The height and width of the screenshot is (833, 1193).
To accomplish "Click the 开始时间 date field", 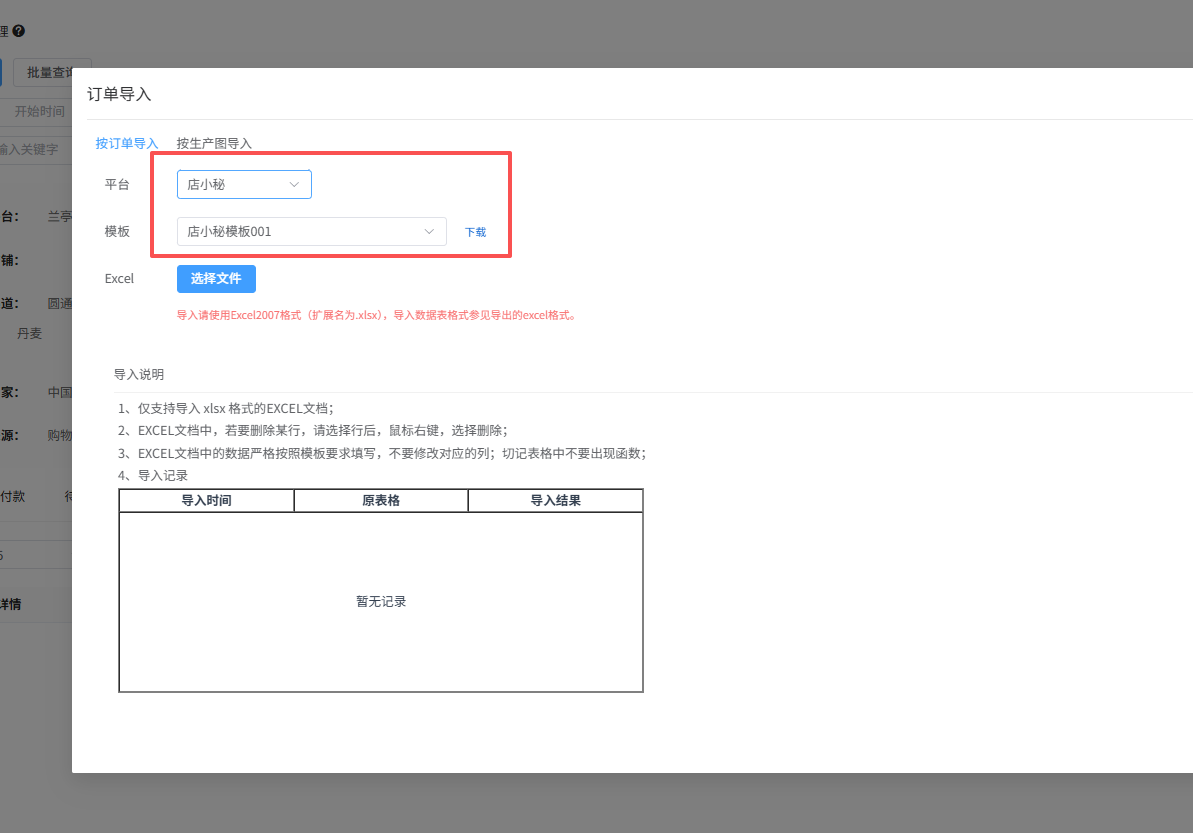I will tap(40, 111).
